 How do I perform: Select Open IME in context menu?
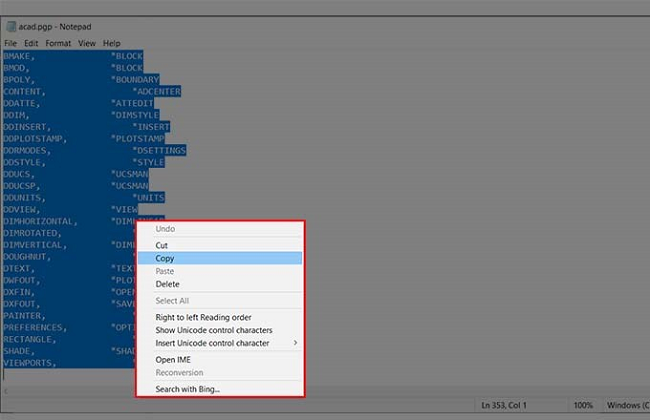(220, 359)
